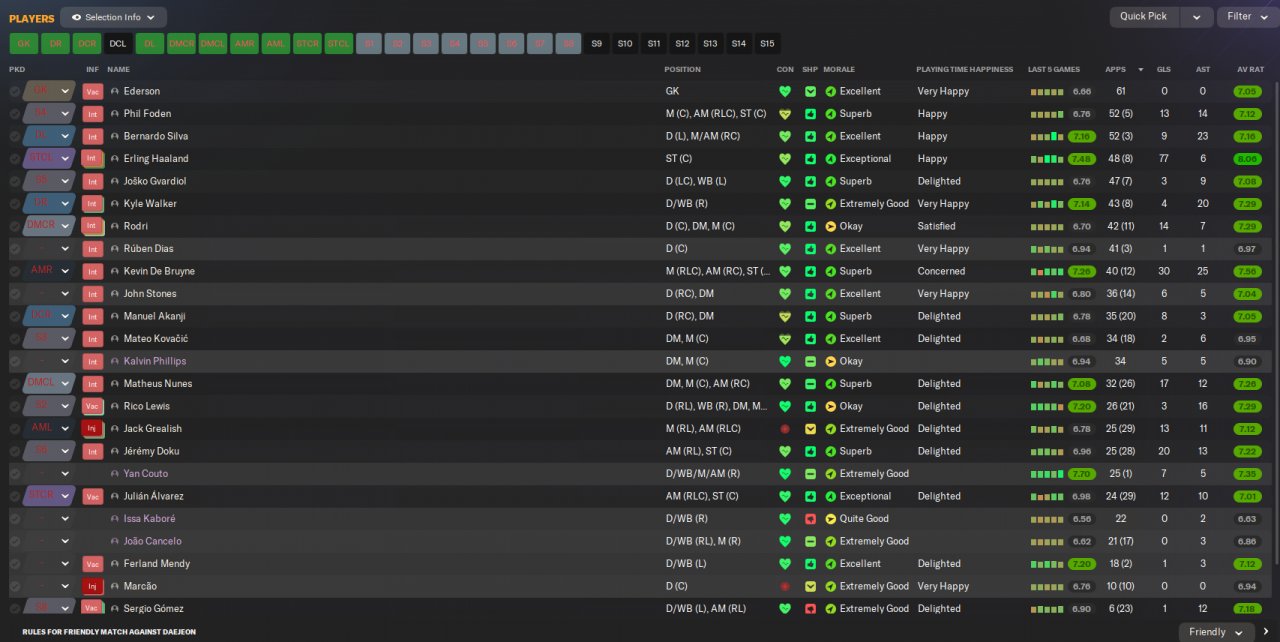Sort by AV RAT column header

tap(1250, 69)
